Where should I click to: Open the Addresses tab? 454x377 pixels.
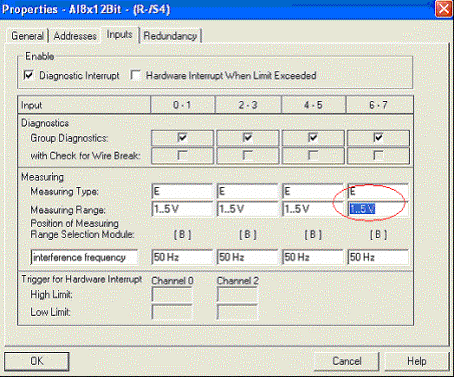[75, 36]
